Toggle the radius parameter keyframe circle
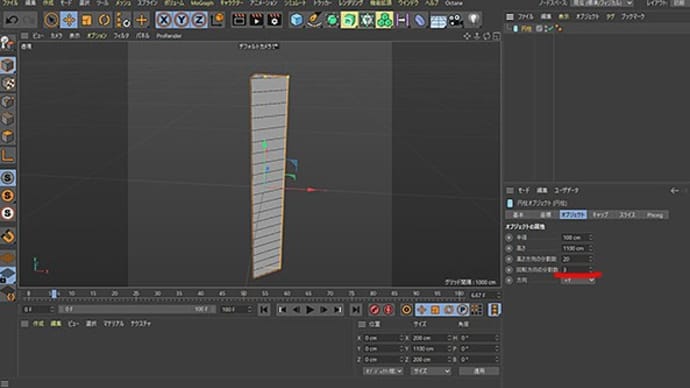Viewport: 690px width, 388px height. pyautogui.click(x=509, y=237)
